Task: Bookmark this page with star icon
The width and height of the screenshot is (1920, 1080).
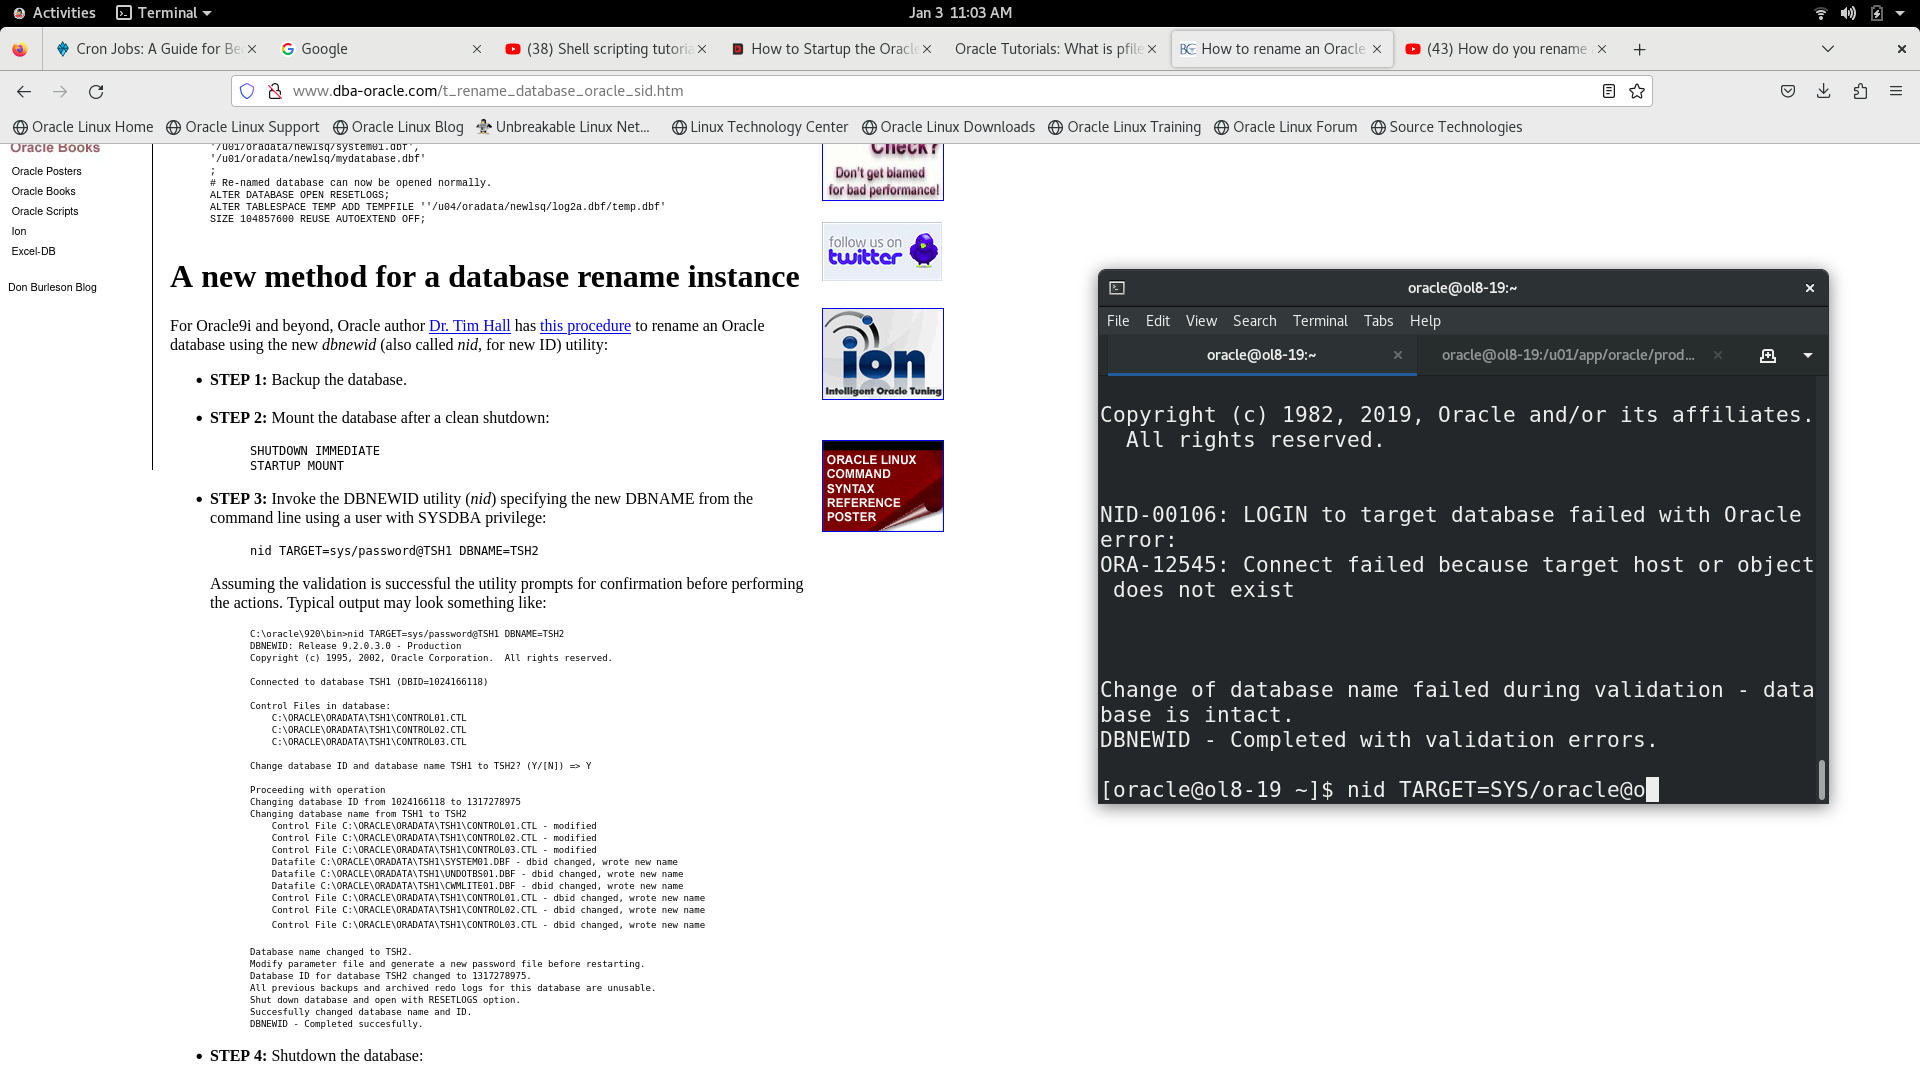Action: pyautogui.click(x=1637, y=91)
